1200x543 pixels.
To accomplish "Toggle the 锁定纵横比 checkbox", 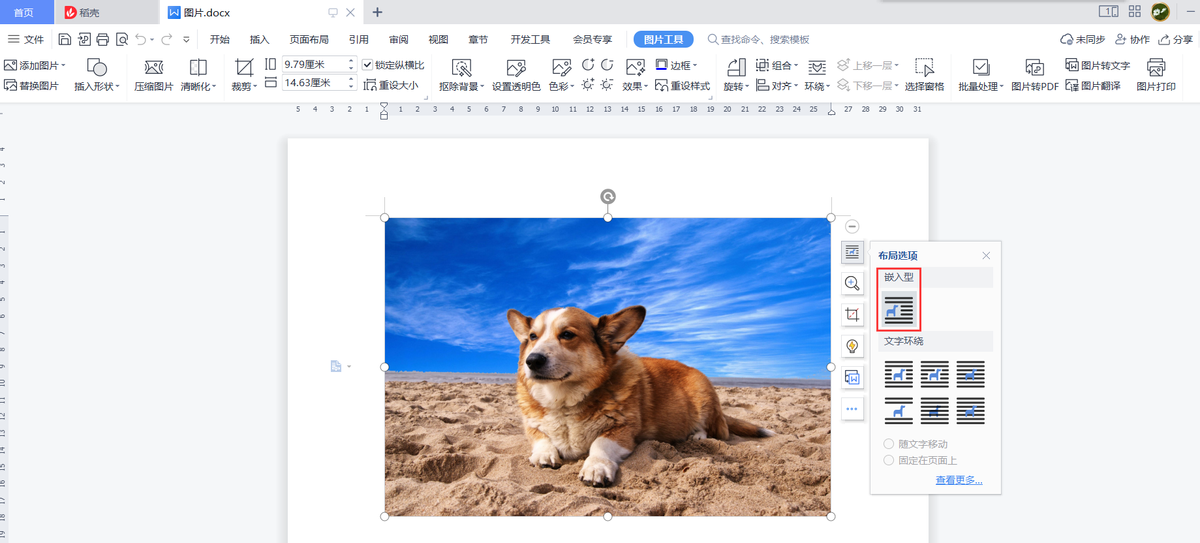I will 368,65.
